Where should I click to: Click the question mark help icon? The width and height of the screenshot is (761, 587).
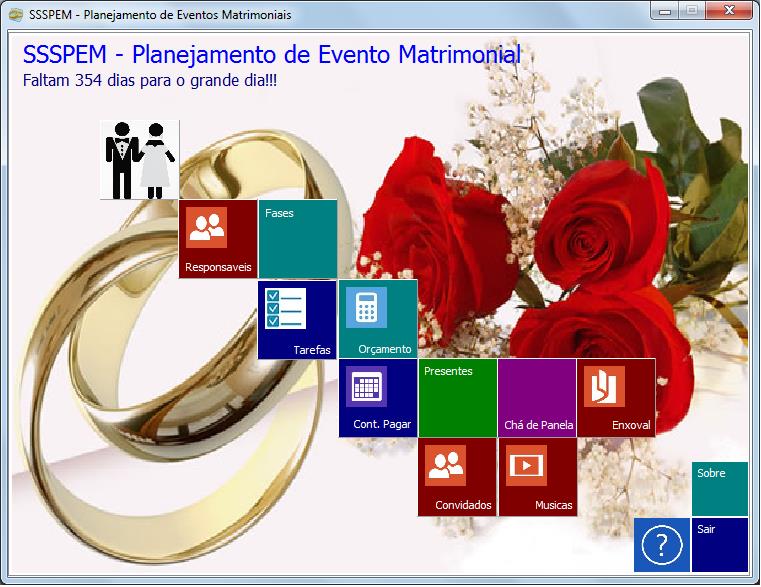(662, 545)
